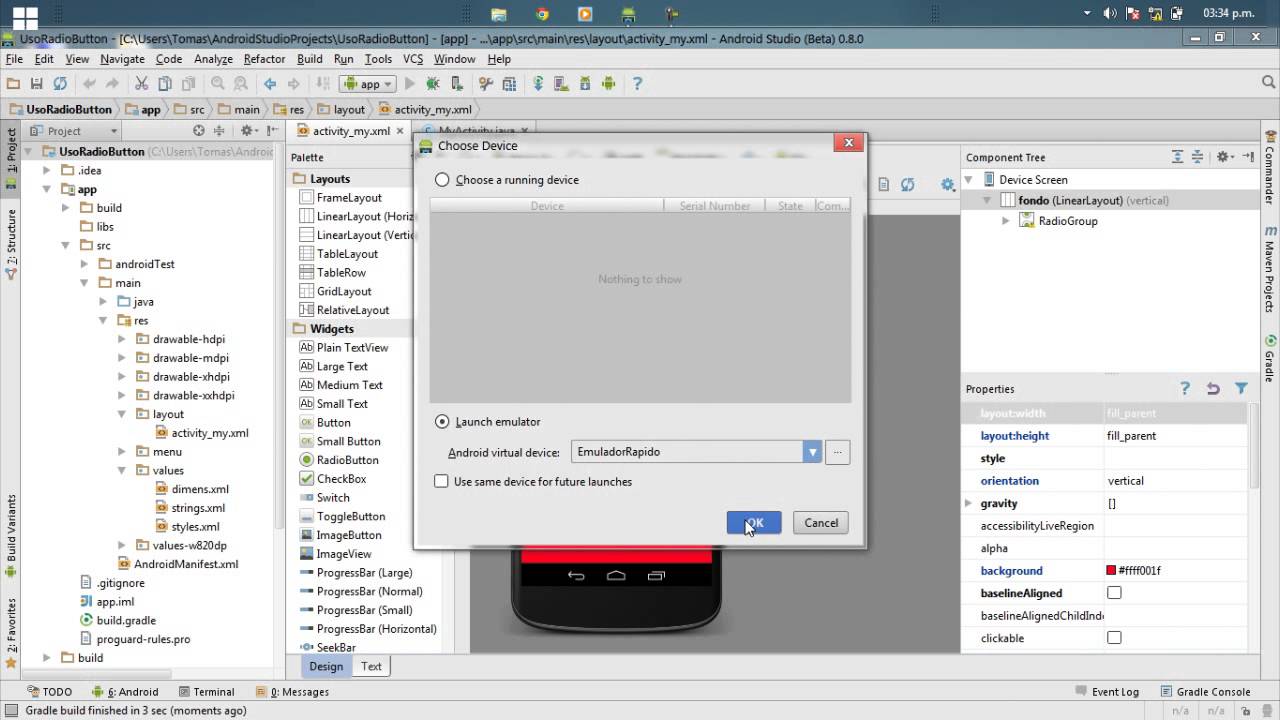Expand the .idea folder
The height and width of the screenshot is (720, 1280).
coord(46,170)
